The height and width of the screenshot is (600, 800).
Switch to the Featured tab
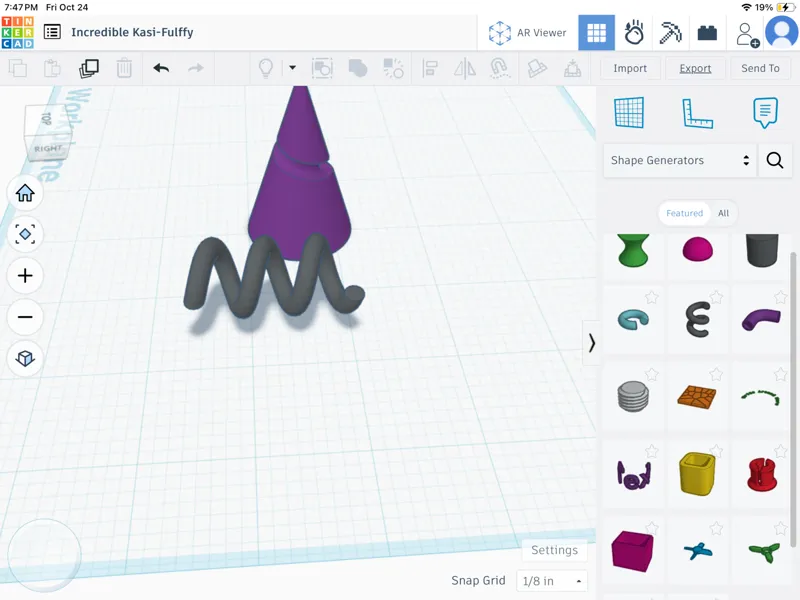tap(684, 213)
